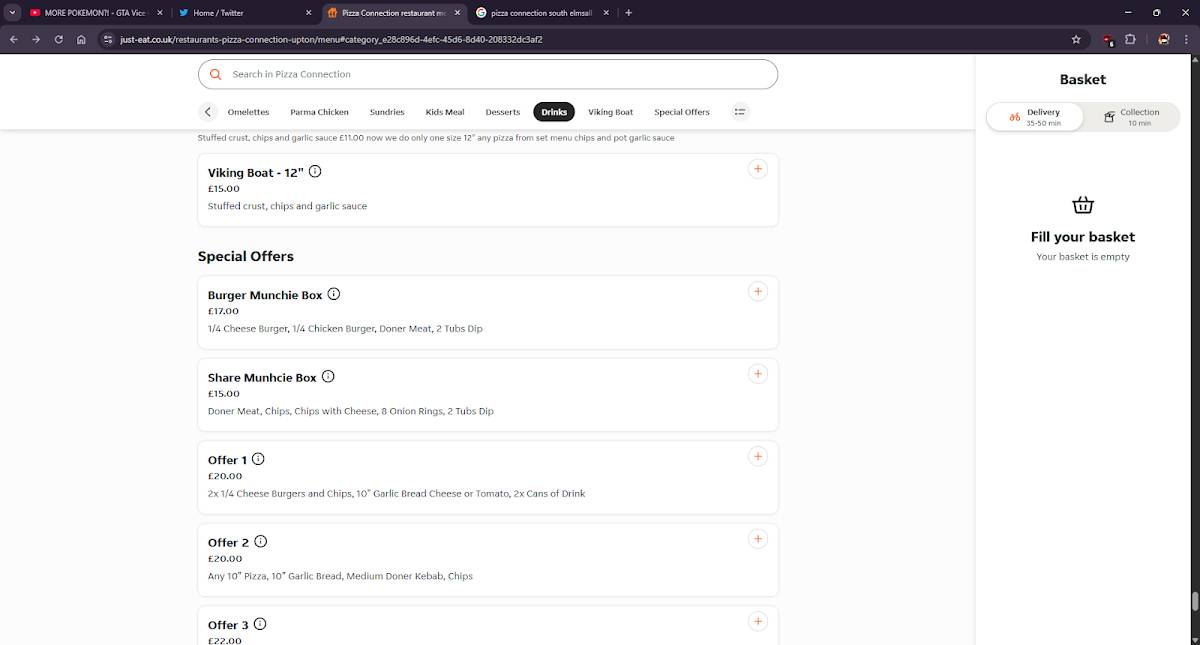Jump to Viking Boat category

point(611,112)
